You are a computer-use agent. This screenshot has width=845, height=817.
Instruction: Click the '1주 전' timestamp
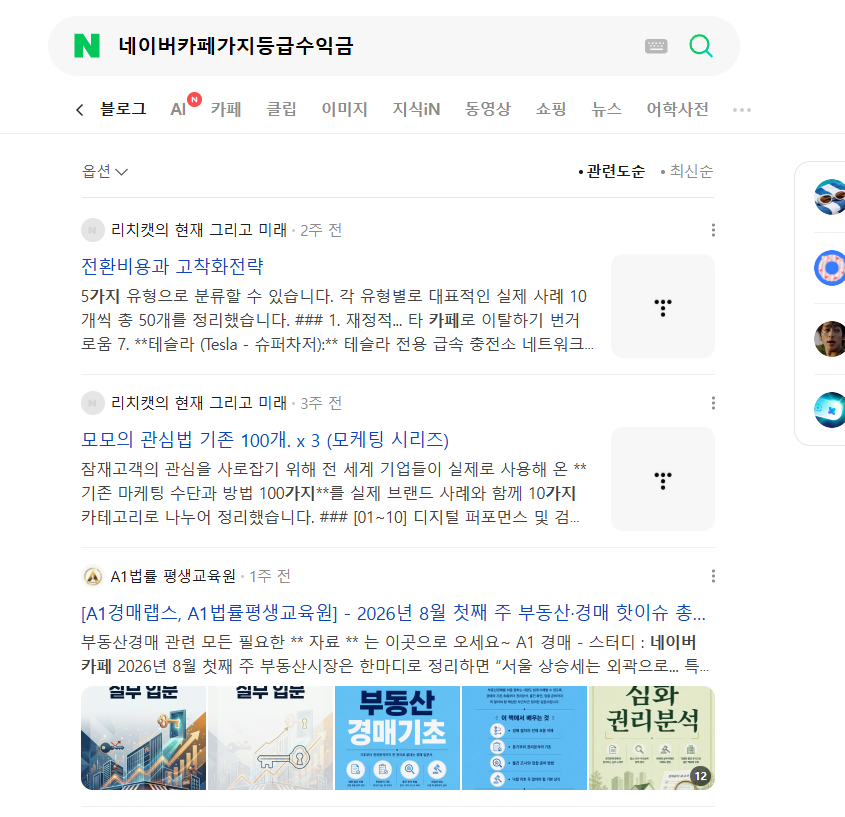click(269, 576)
